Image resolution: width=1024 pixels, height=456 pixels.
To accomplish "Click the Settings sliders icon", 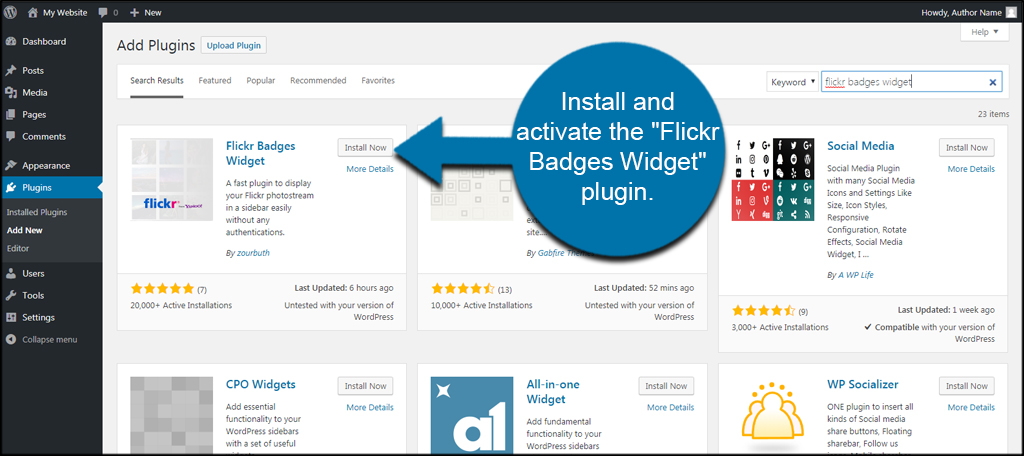I will (x=10, y=318).
